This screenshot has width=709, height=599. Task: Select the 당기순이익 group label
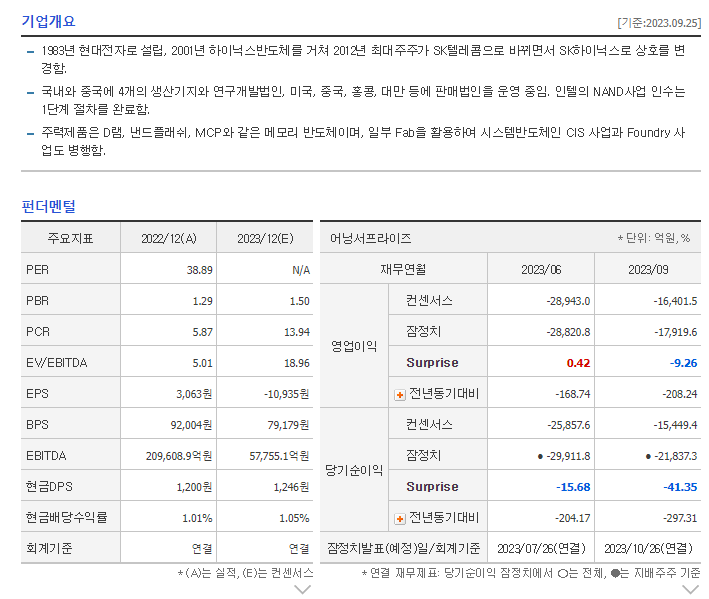click(354, 471)
